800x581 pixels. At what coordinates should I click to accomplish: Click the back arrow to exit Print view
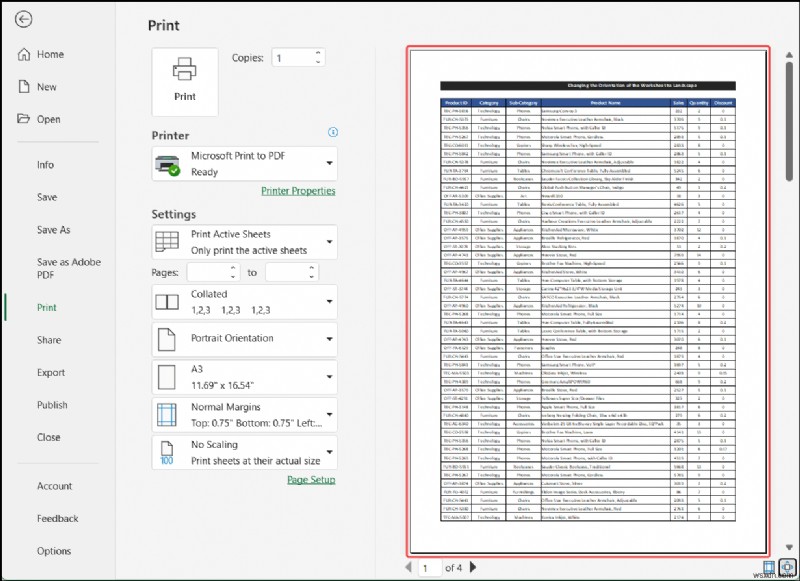click(24, 19)
